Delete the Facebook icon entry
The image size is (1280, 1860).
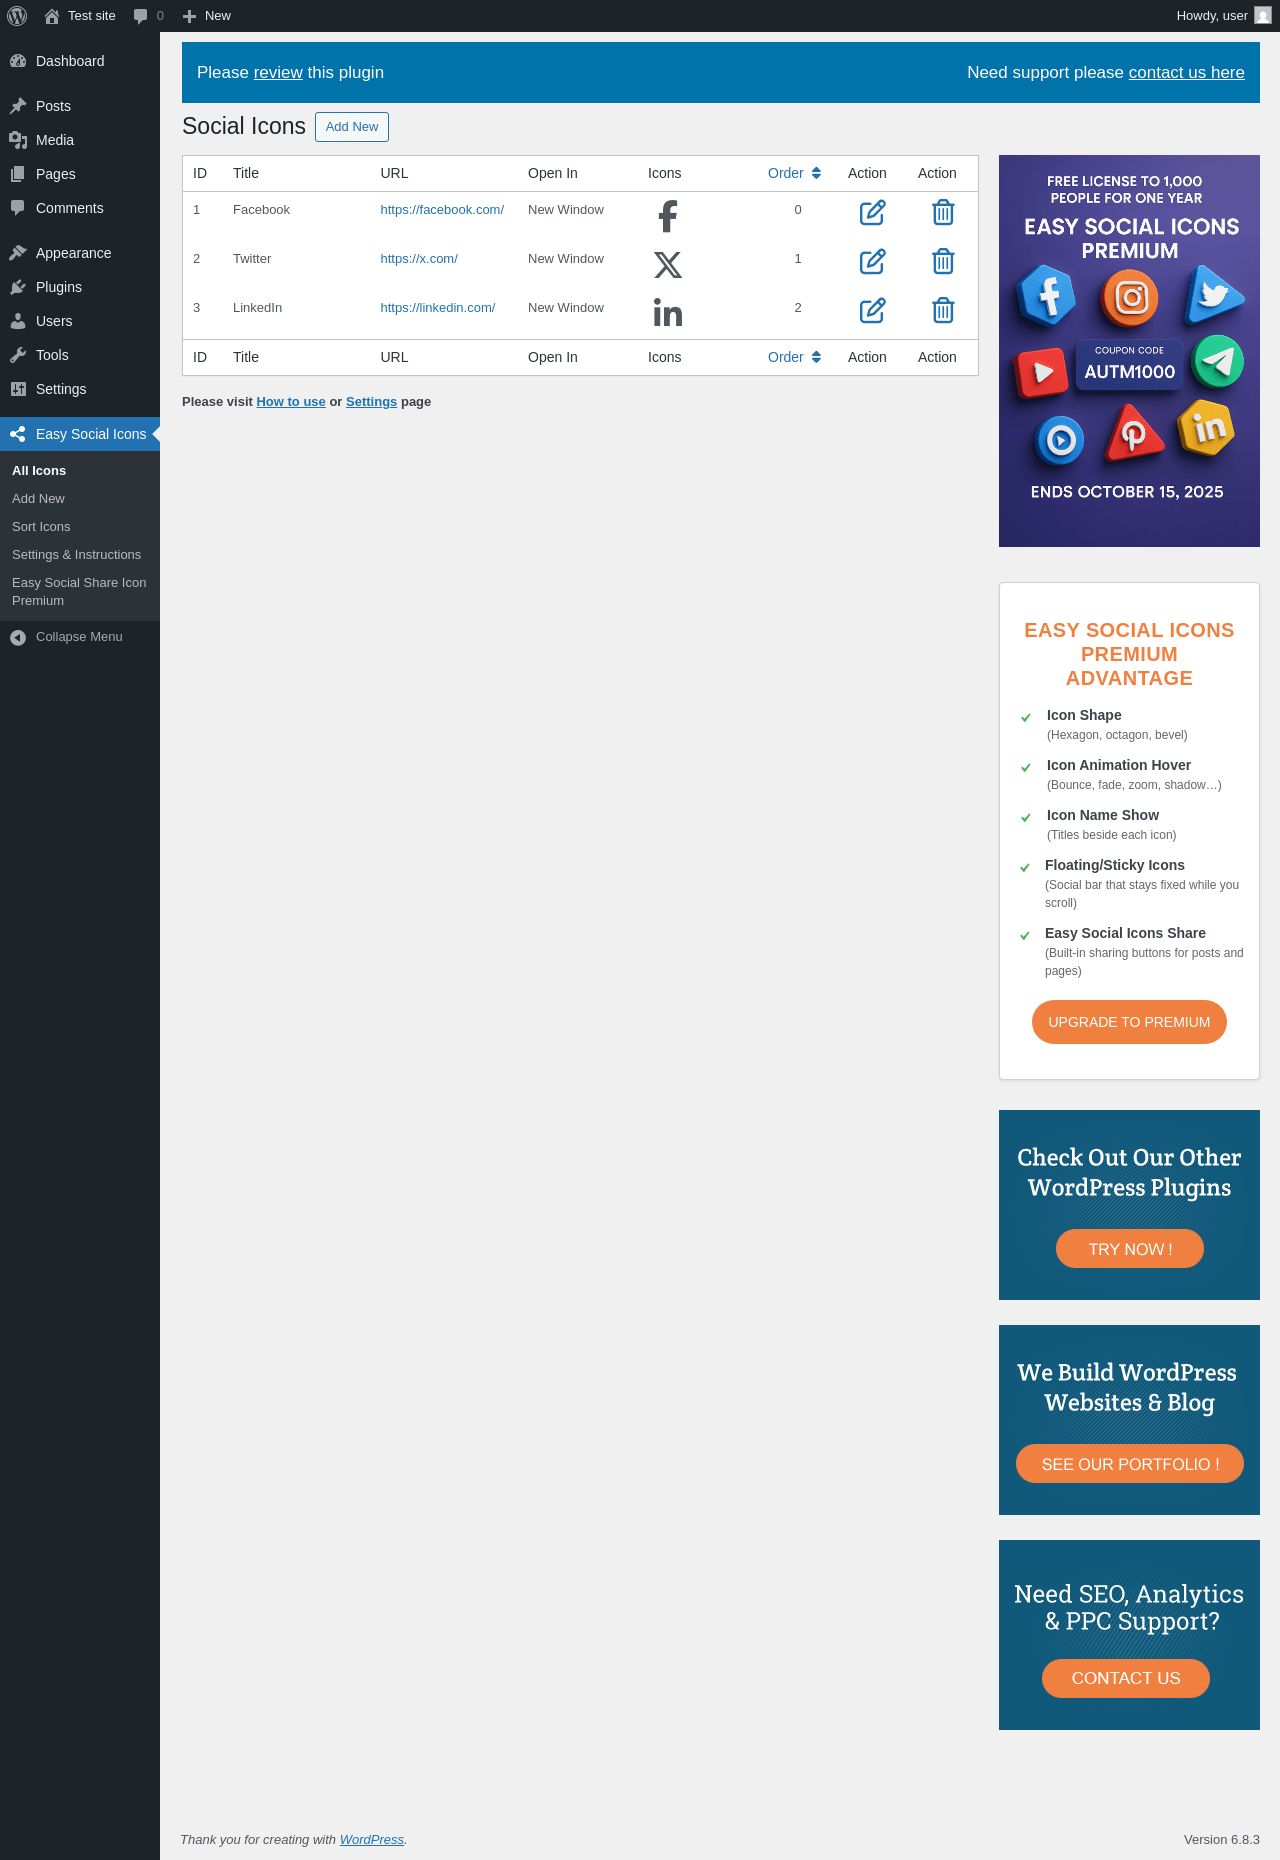tap(943, 213)
